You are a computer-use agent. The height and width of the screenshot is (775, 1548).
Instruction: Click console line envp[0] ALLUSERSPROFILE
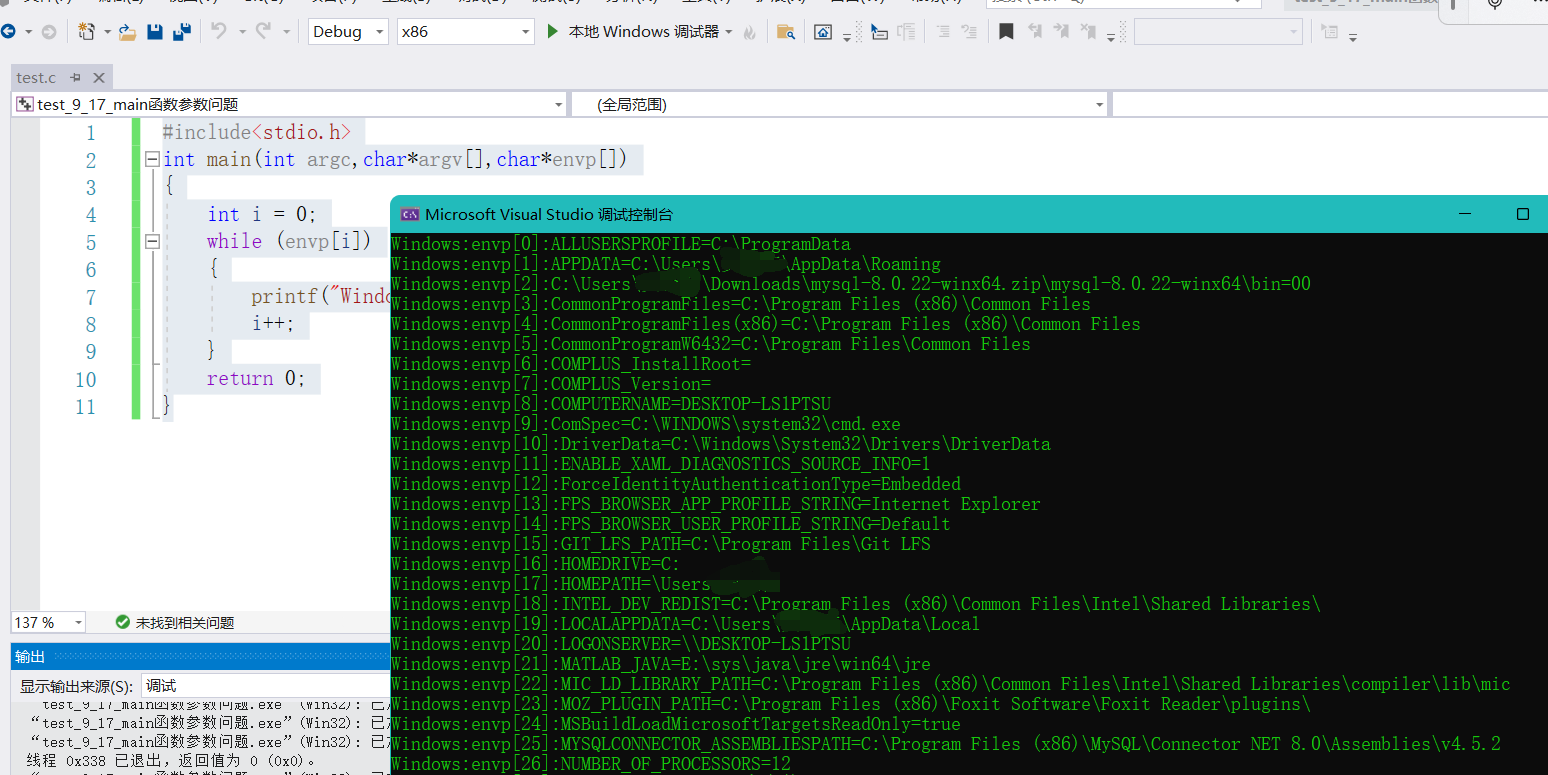(621, 244)
